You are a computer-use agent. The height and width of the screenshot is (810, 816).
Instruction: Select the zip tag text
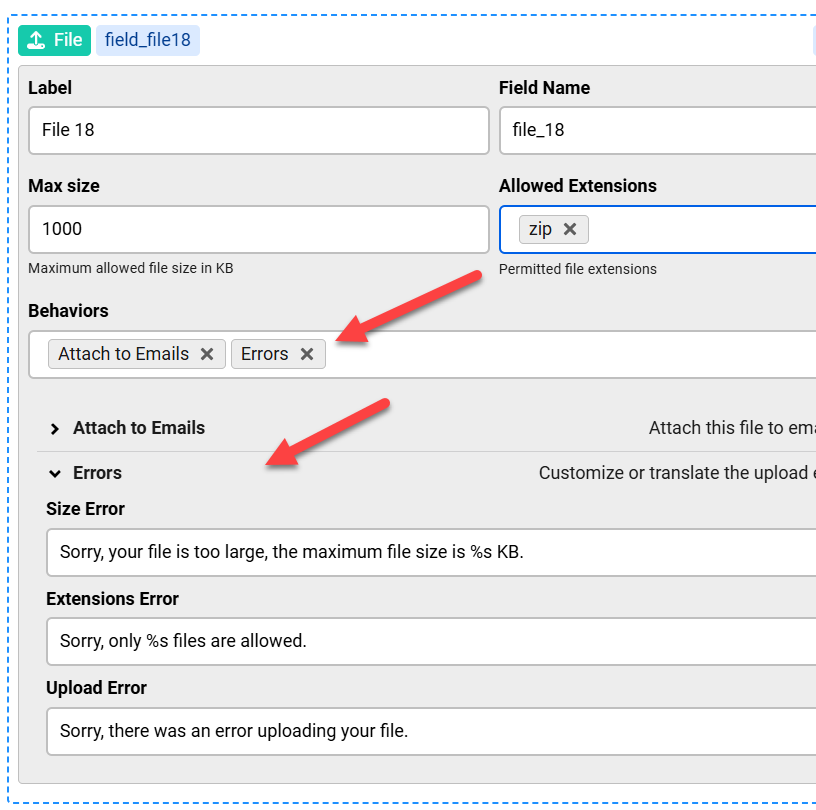(540, 229)
